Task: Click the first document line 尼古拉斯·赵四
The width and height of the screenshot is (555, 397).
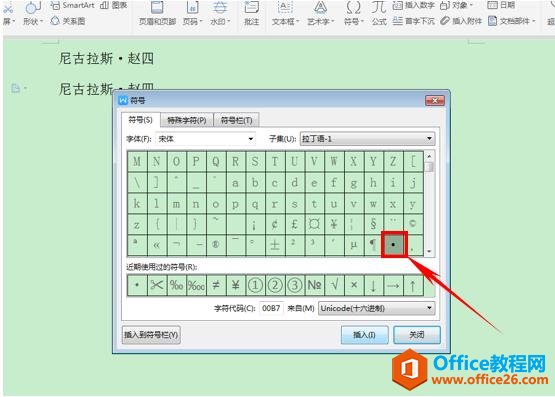Action: pos(107,58)
